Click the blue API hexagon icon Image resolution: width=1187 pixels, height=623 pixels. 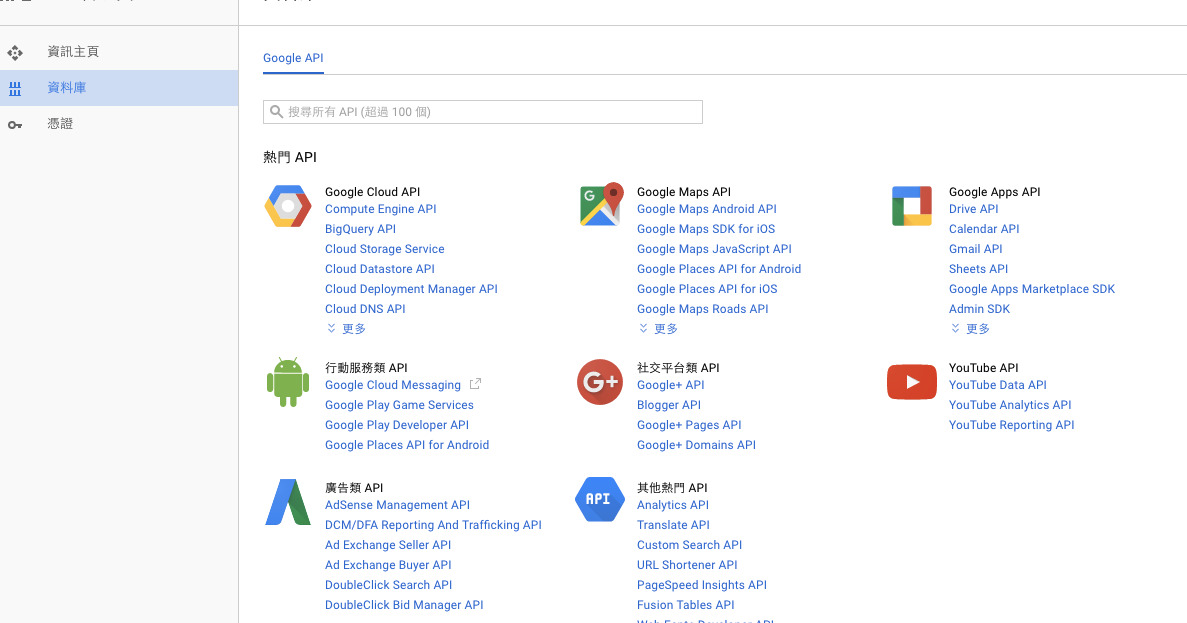coord(600,500)
